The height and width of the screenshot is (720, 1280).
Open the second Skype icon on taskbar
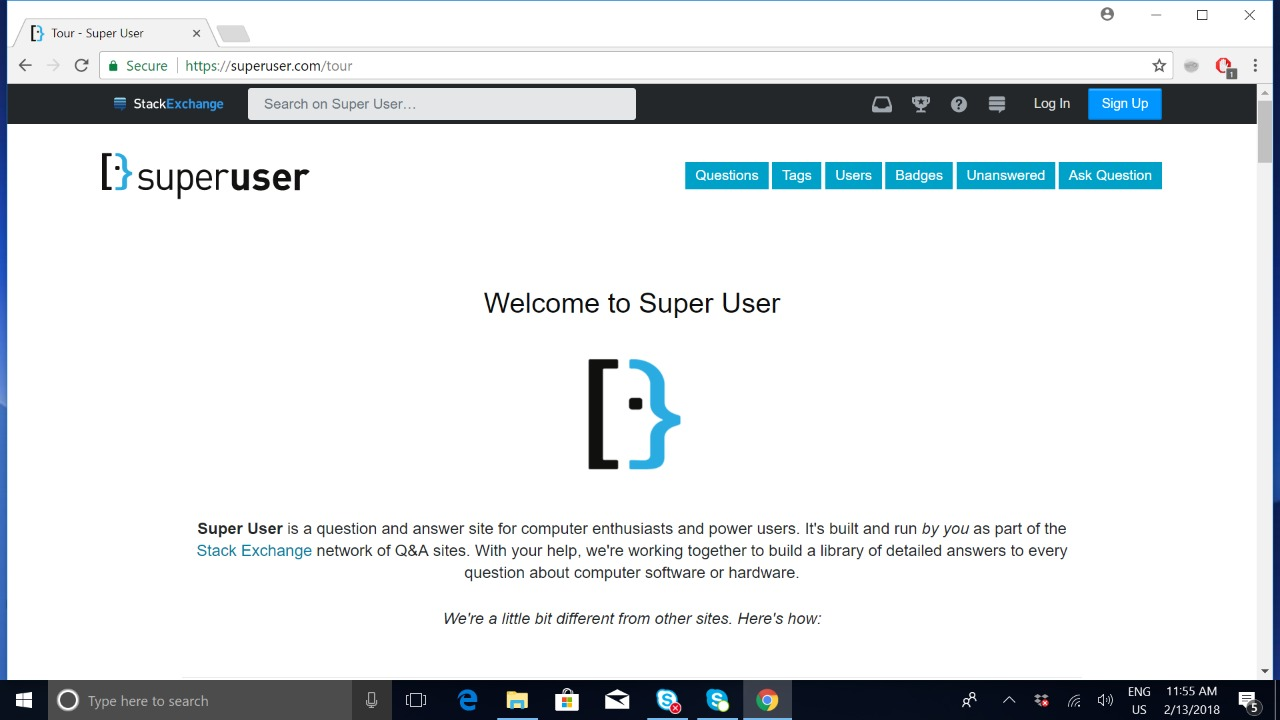click(x=717, y=700)
